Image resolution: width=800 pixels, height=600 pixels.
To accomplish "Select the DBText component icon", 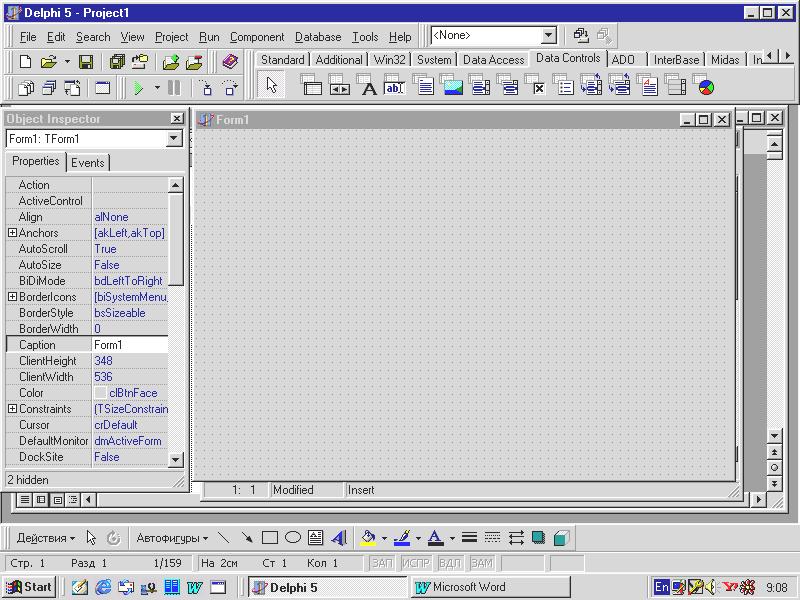I will [x=367, y=85].
